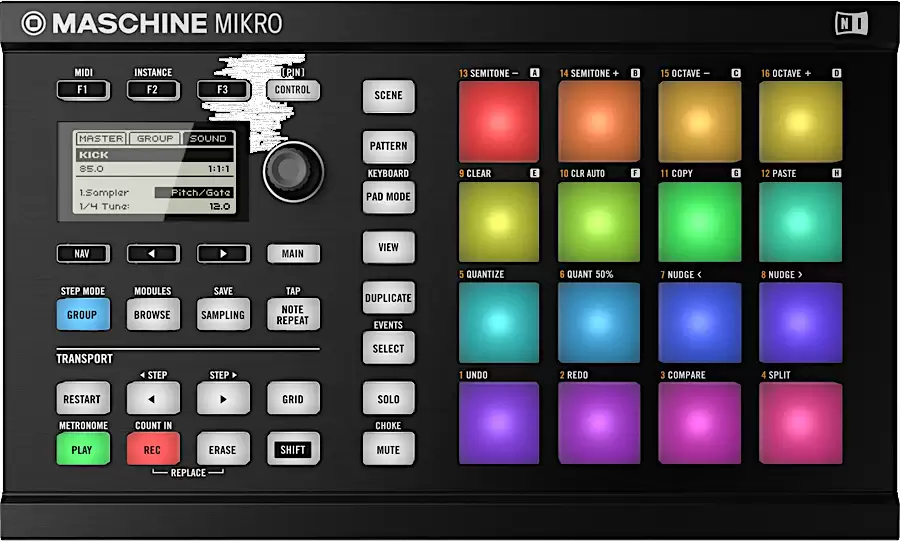This screenshot has width=900, height=541.
Task: Push the DUPLICATE button
Action: (389, 298)
